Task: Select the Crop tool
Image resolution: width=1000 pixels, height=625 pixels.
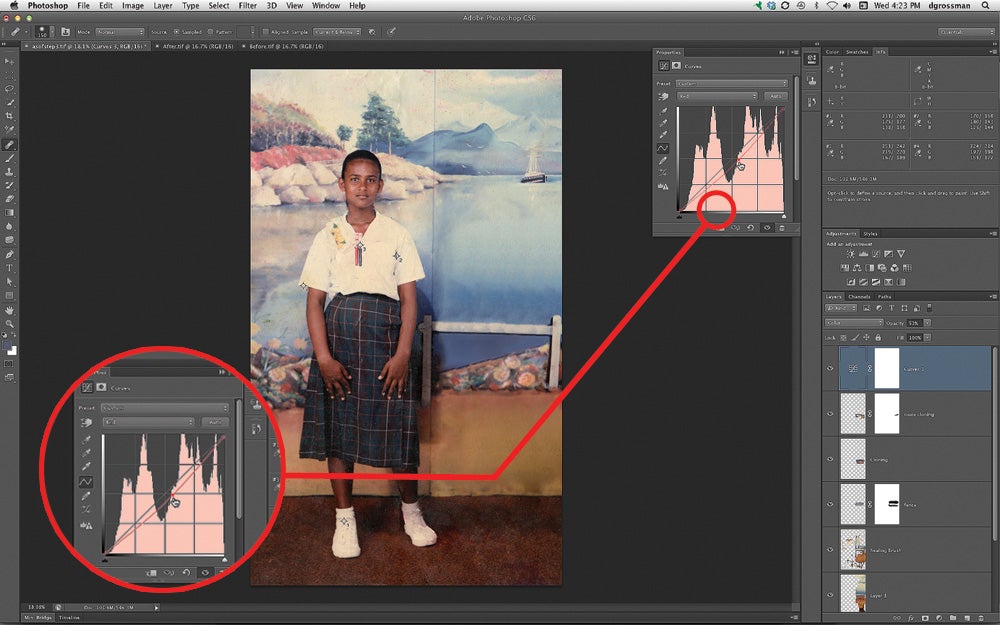Action: tap(9, 116)
